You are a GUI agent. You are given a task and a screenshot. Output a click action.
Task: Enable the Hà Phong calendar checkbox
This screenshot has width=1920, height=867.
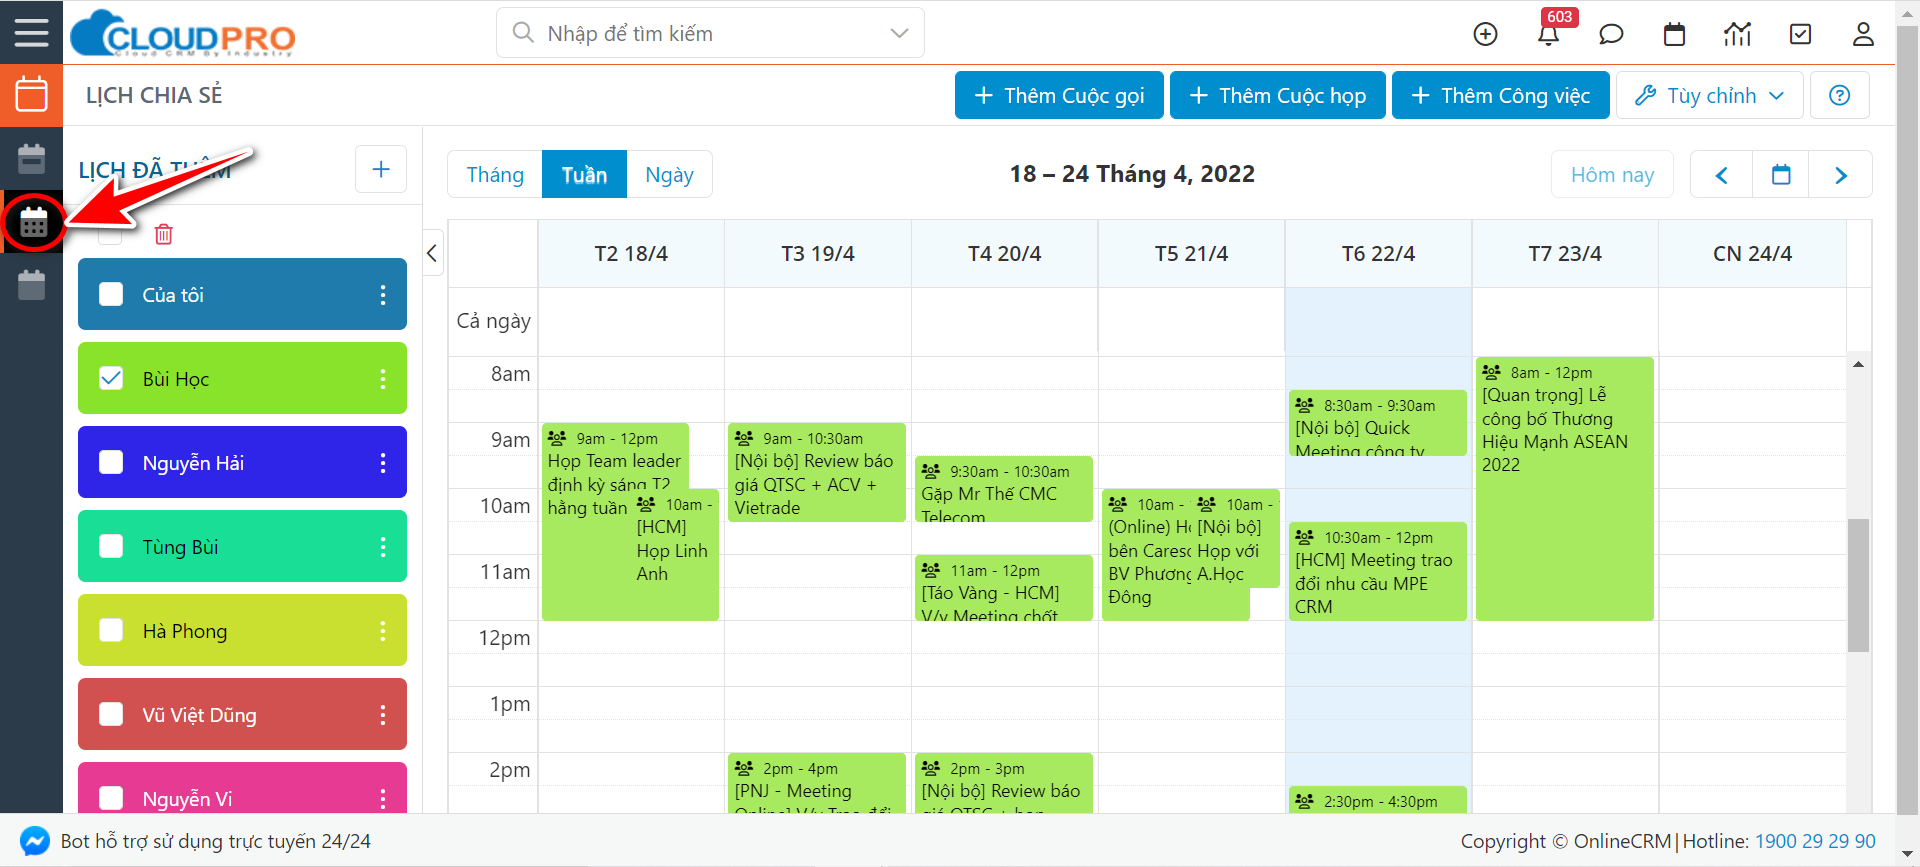pyautogui.click(x=111, y=630)
